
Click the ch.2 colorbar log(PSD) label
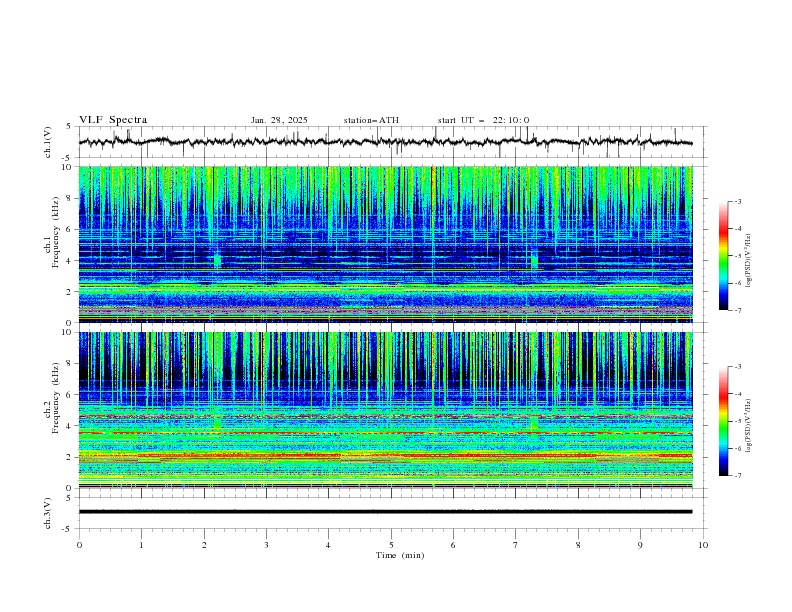pos(748,426)
